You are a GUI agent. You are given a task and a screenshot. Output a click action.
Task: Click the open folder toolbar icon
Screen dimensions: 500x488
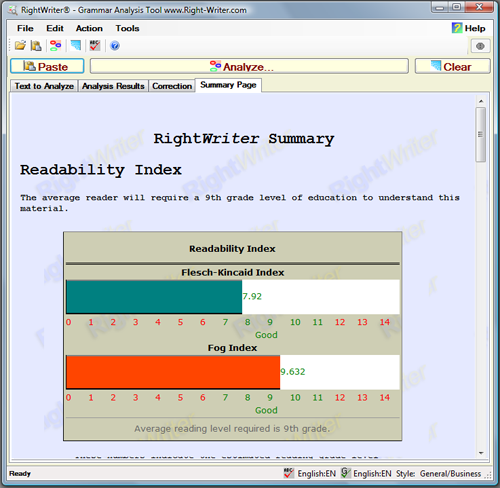click(x=20, y=45)
